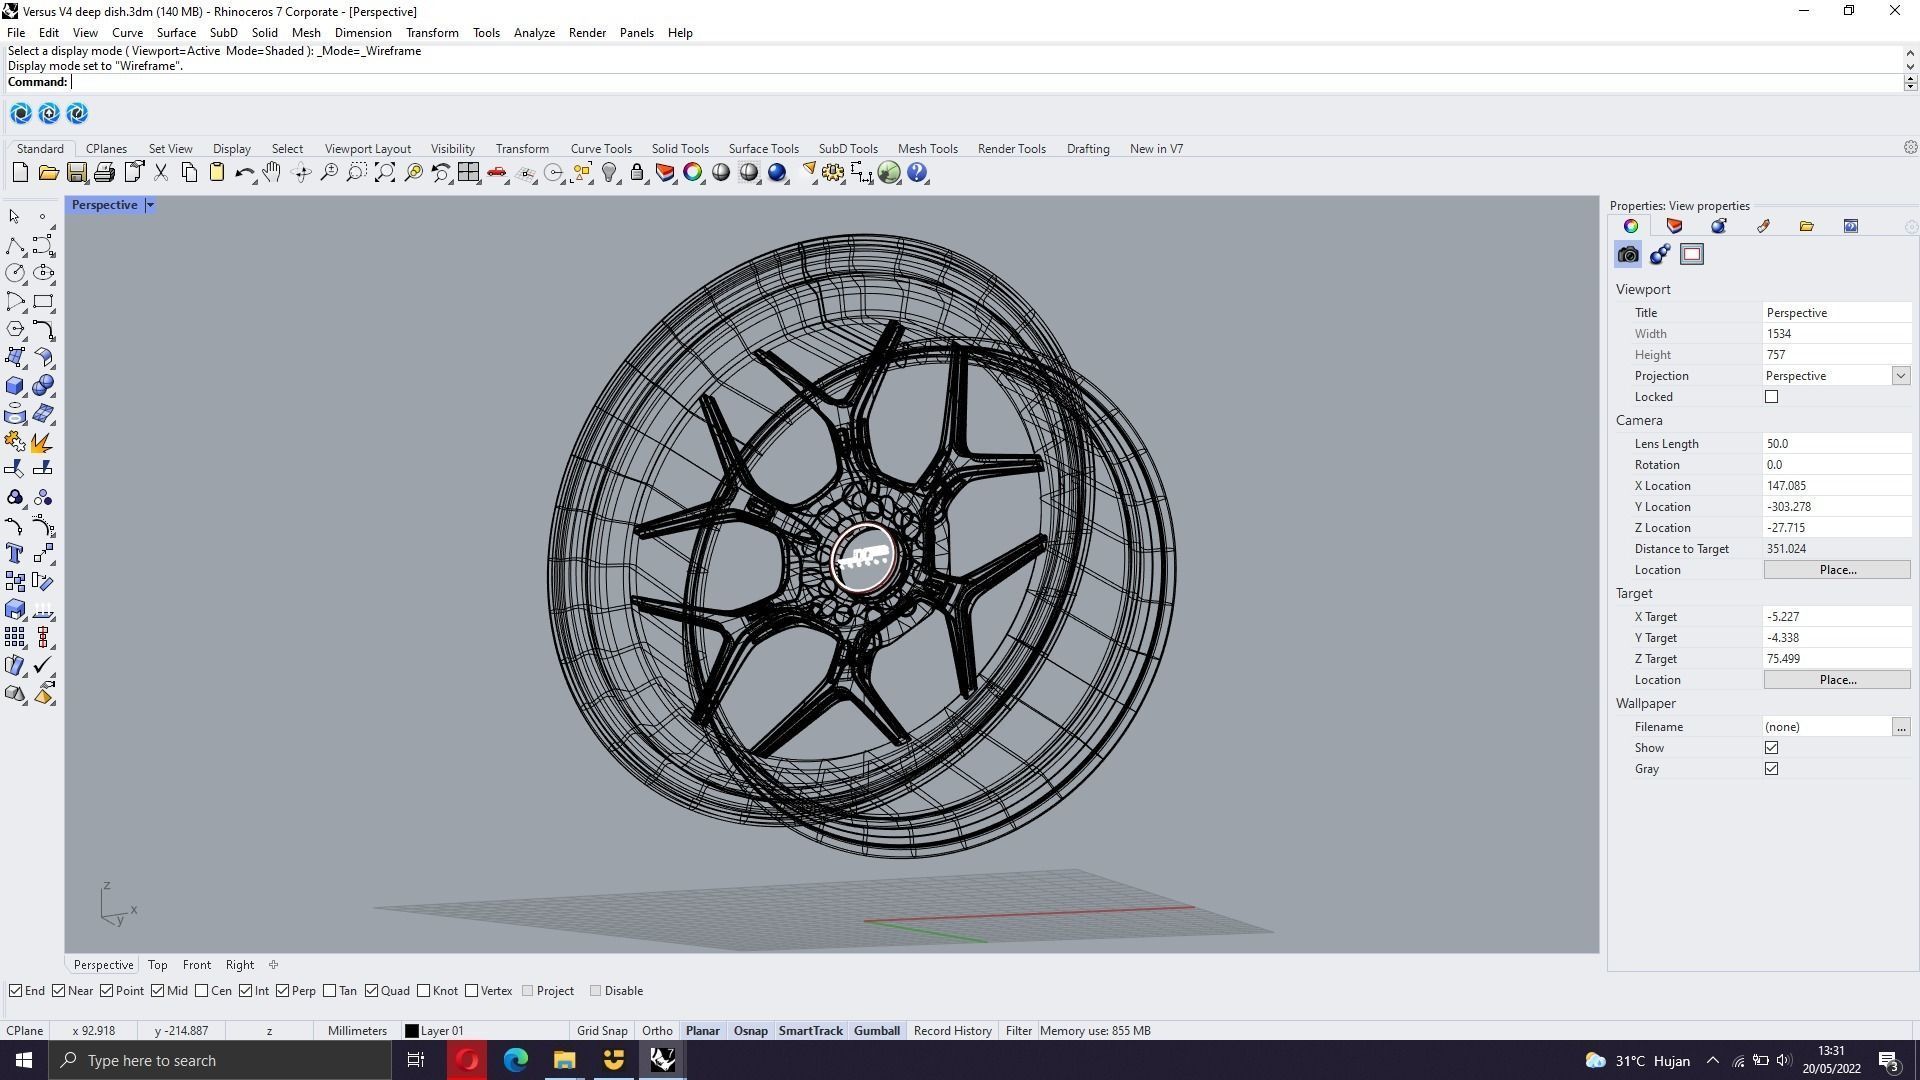Click the camera View properties icon
The height and width of the screenshot is (1080, 1920).
[1628, 255]
